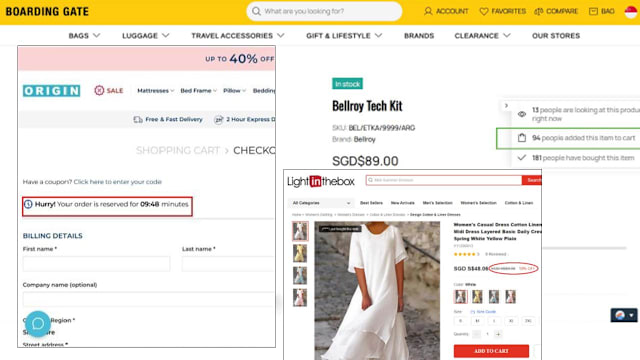Click the Origin SALE tag icon
Viewport: 640px width, 360px height.
coord(99,90)
